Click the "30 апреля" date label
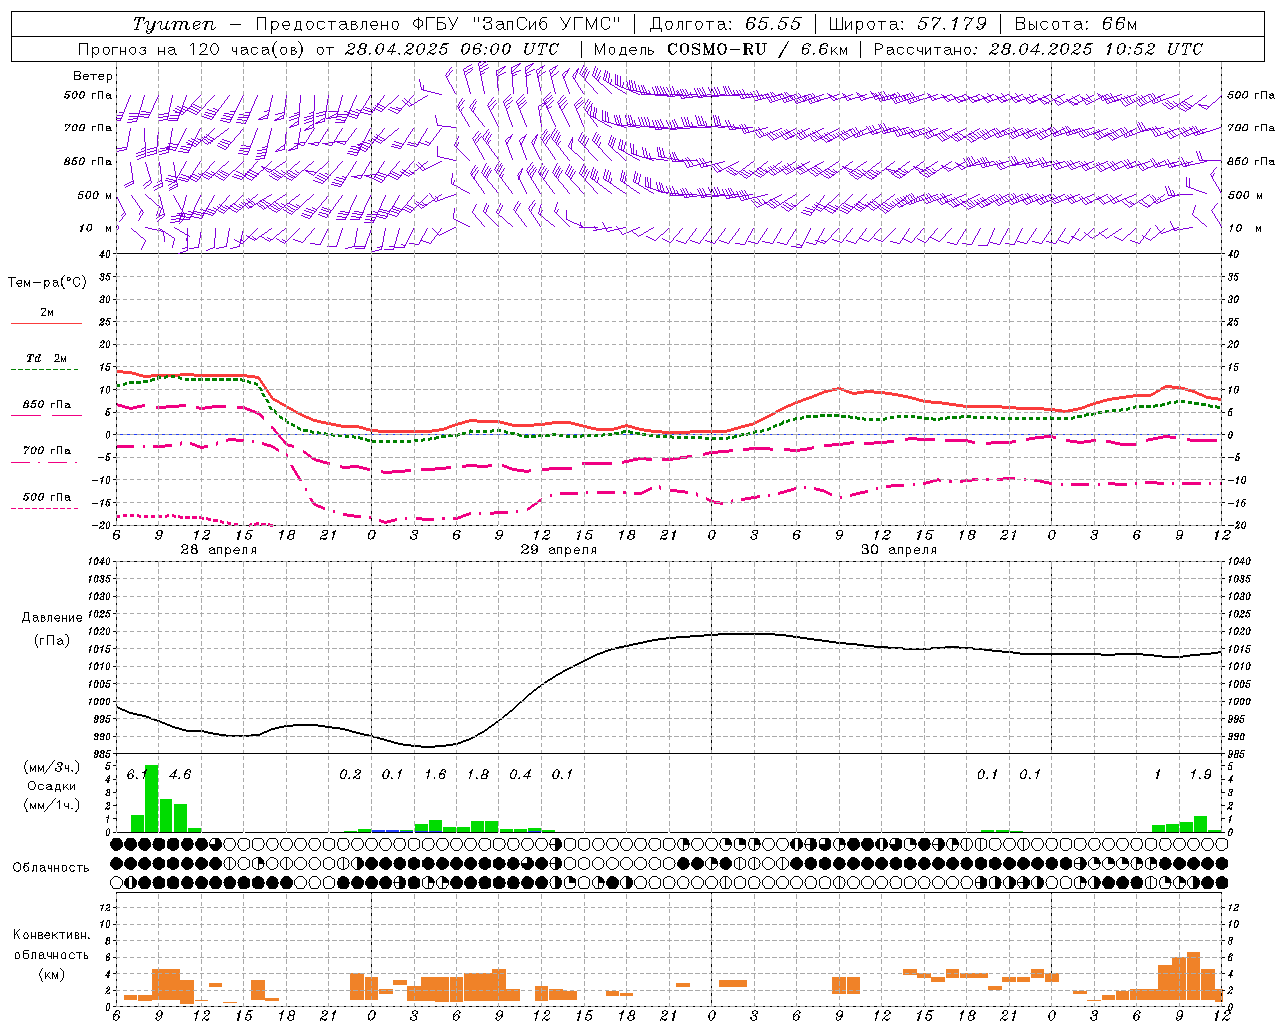The width and height of the screenshot is (1280, 1024). pyautogui.click(x=898, y=550)
